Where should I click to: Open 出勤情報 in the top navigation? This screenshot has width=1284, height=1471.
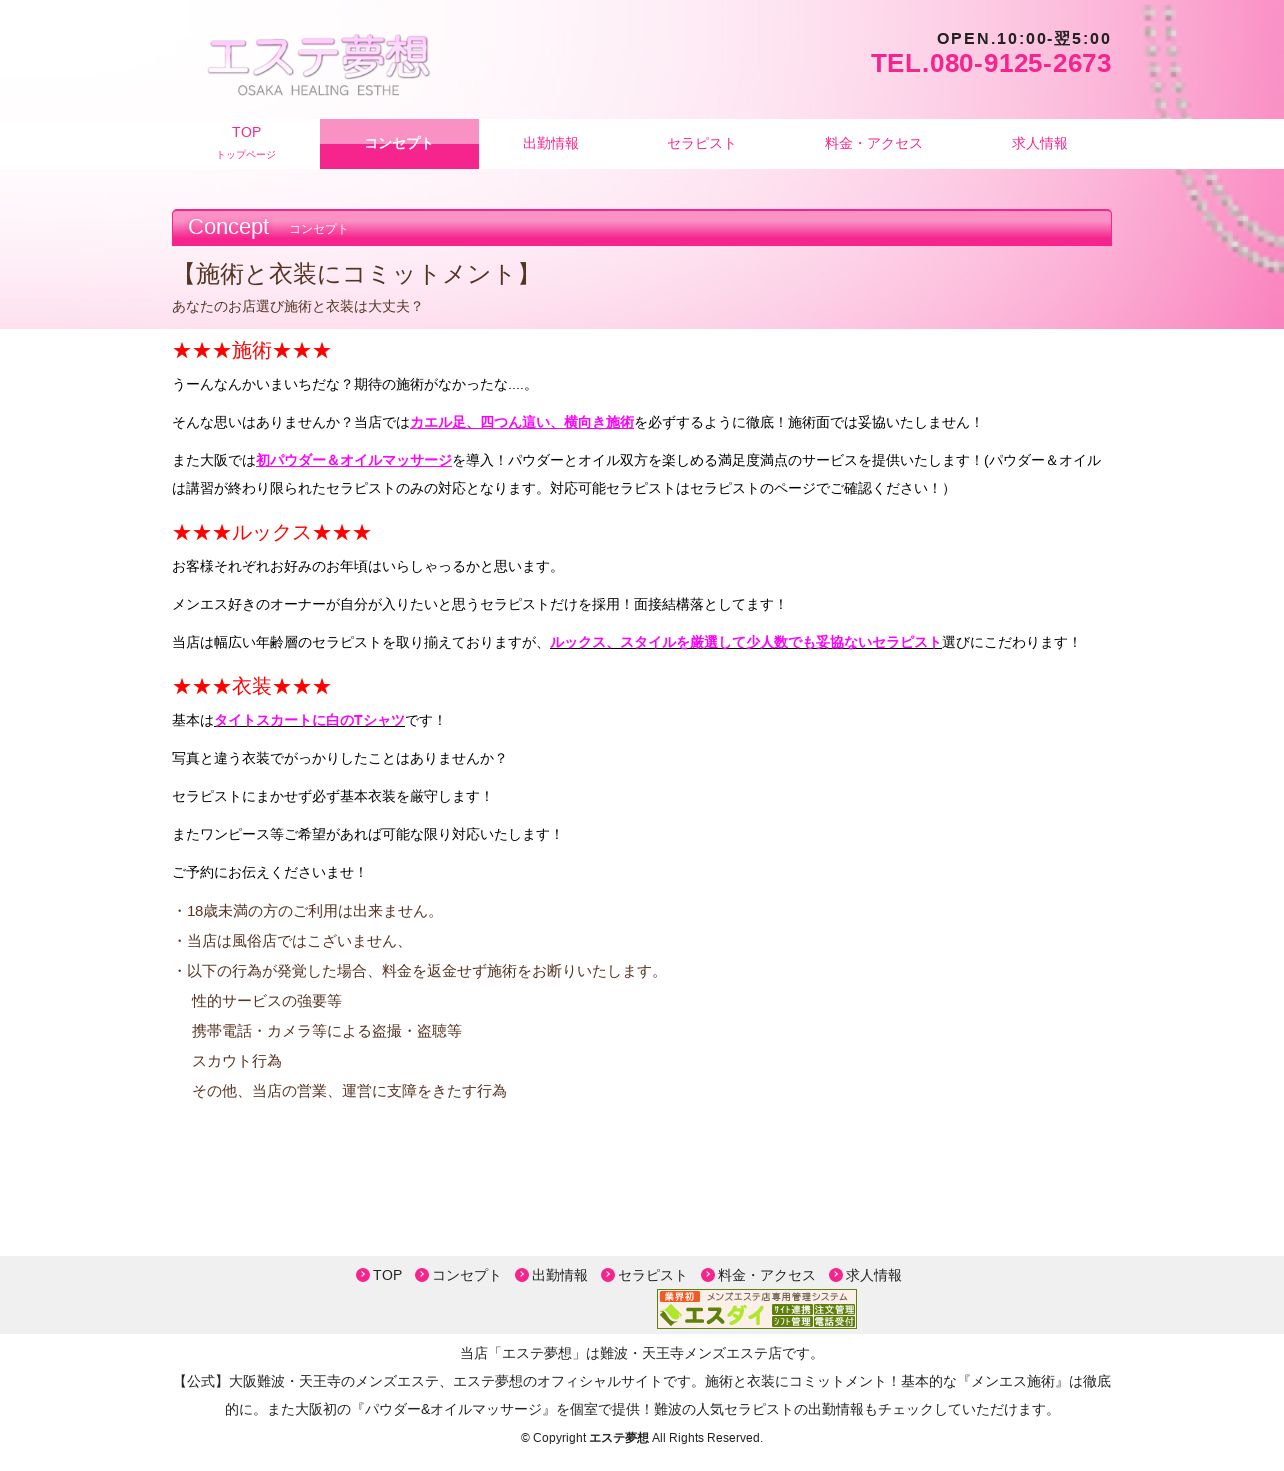coord(551,144)
